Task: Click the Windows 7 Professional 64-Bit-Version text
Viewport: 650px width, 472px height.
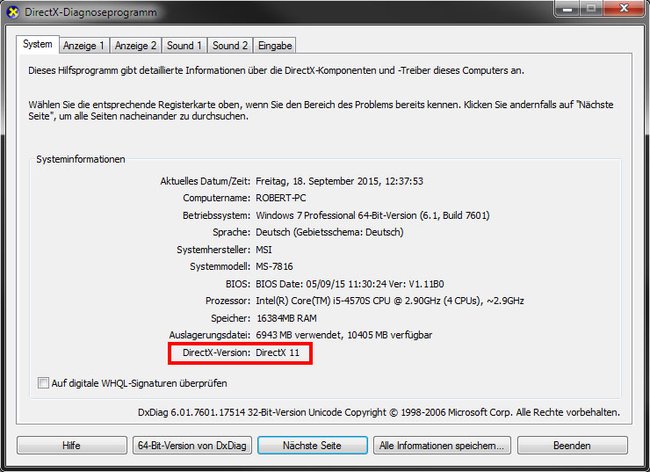Action: click(372, 215)
